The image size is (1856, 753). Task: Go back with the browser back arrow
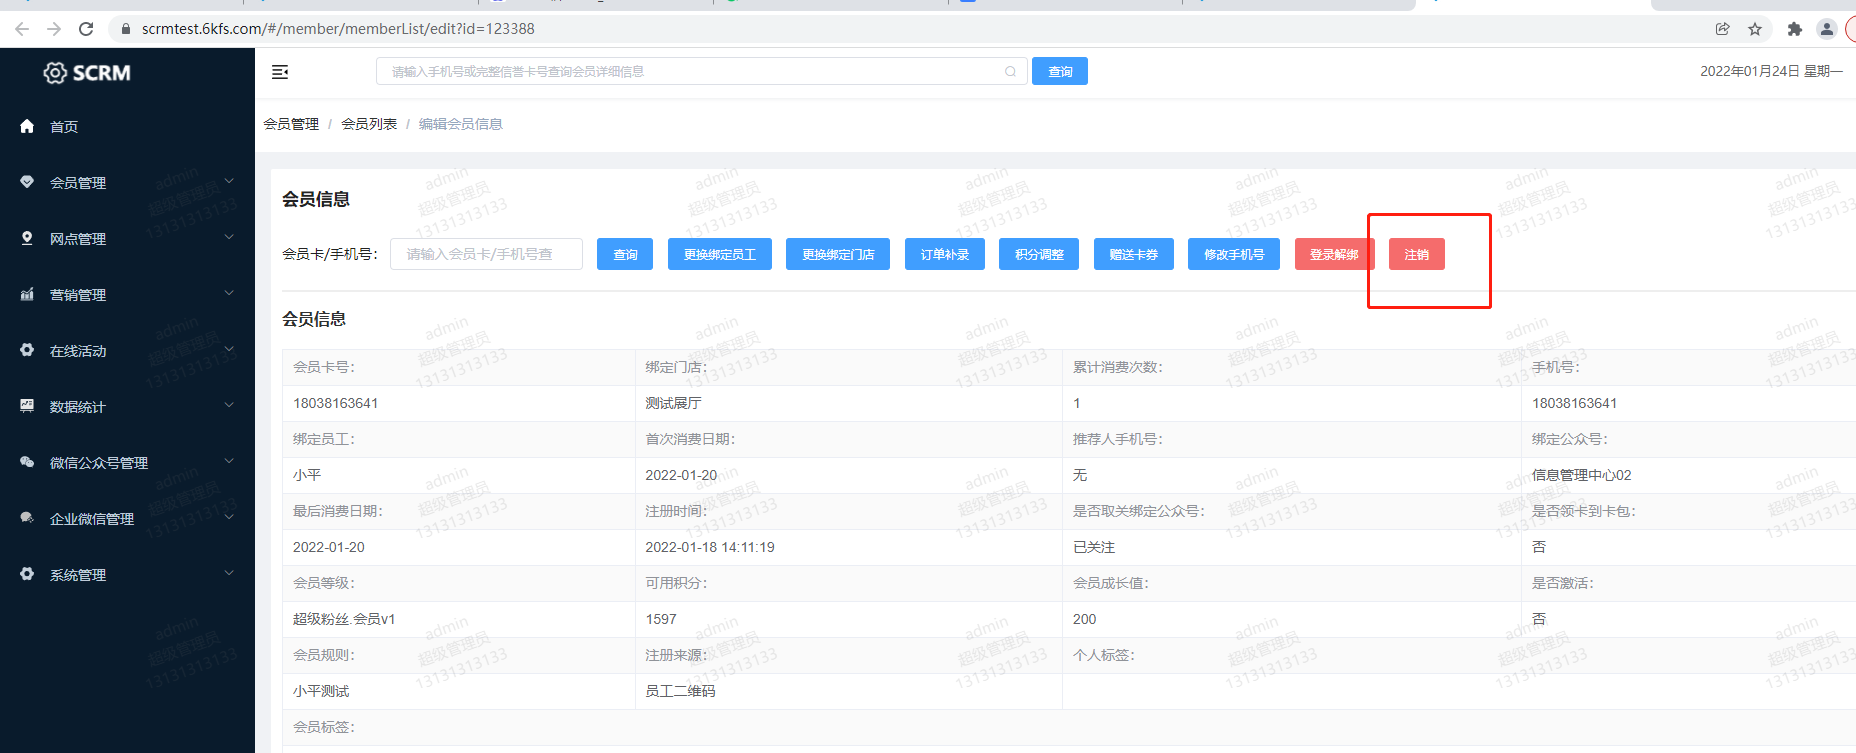[22, 29]
